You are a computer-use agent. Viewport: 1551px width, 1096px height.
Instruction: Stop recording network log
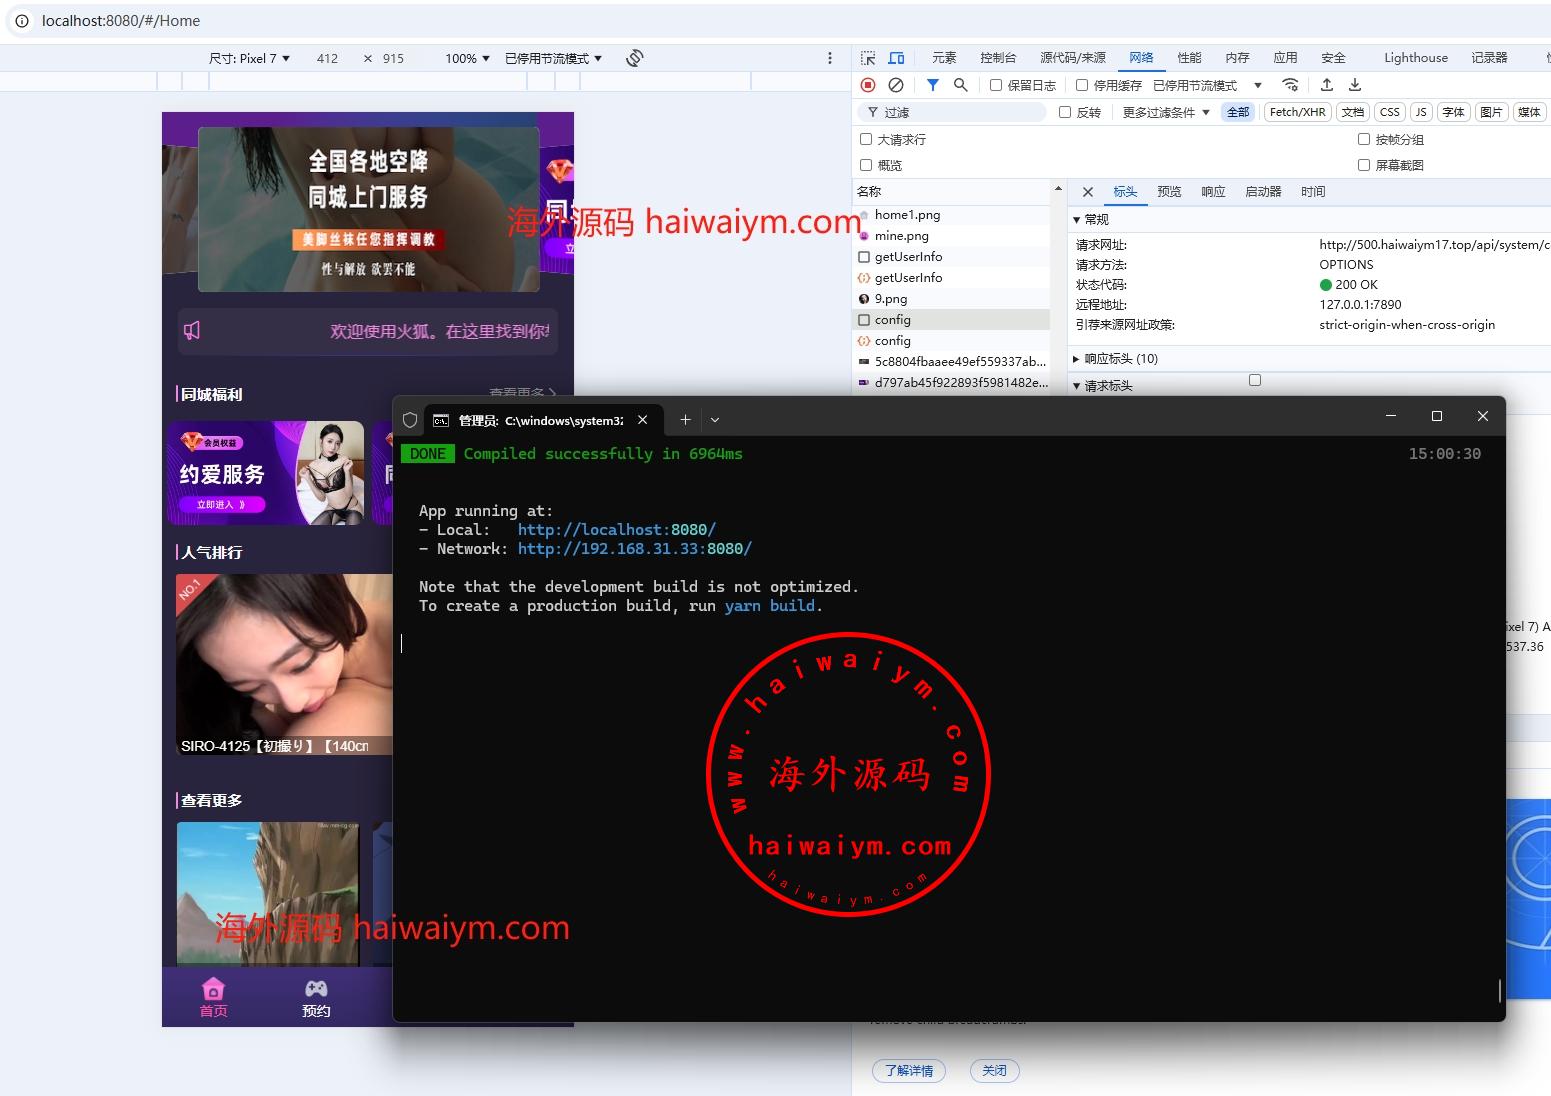(868, 85)
